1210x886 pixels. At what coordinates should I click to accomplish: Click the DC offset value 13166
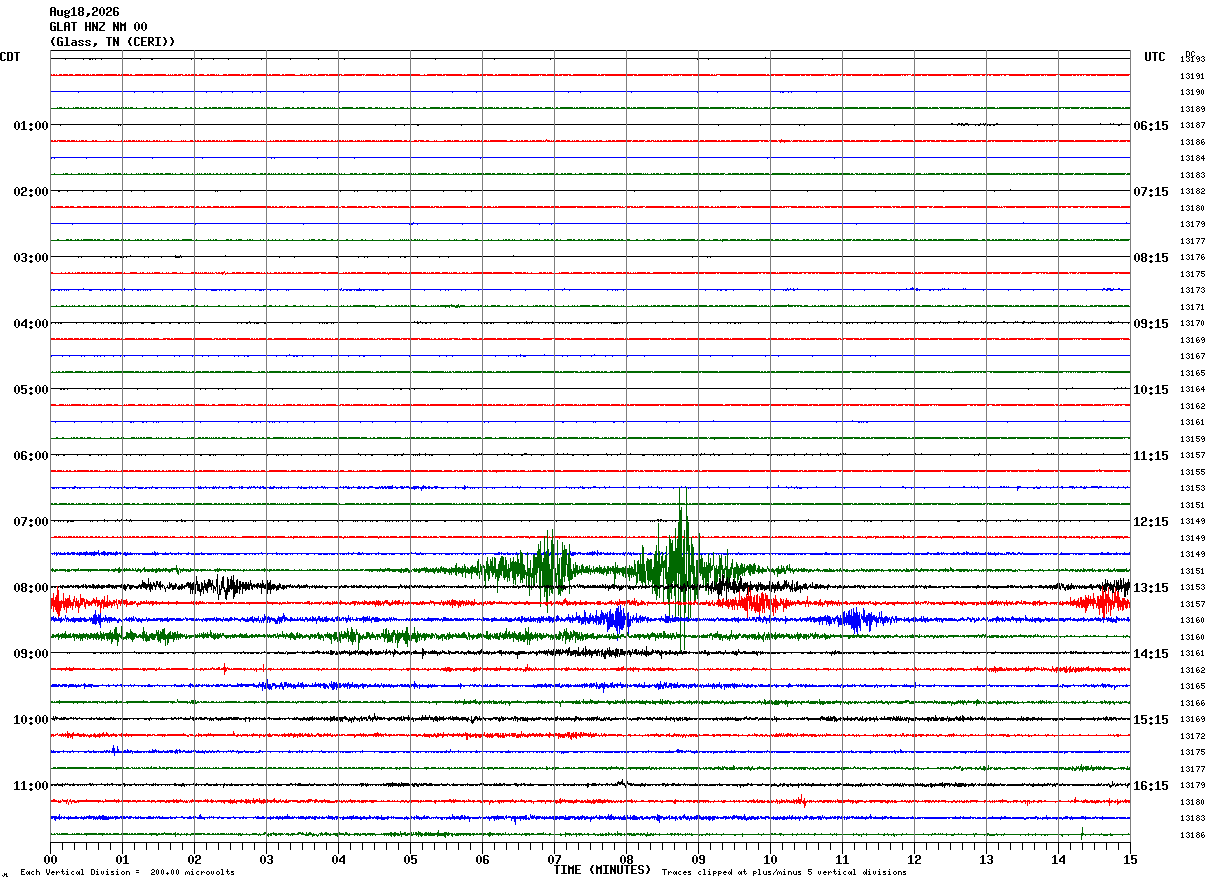1192,703
